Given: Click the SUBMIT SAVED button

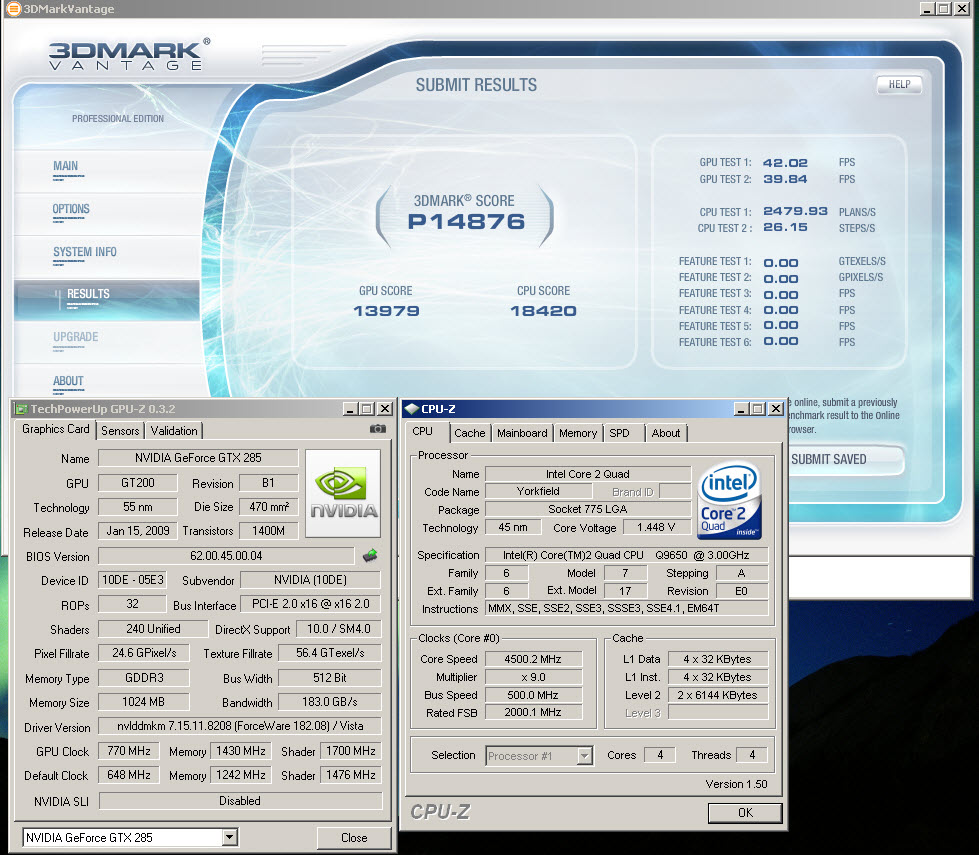Looking at the screenshot, I should pos(847,460).
